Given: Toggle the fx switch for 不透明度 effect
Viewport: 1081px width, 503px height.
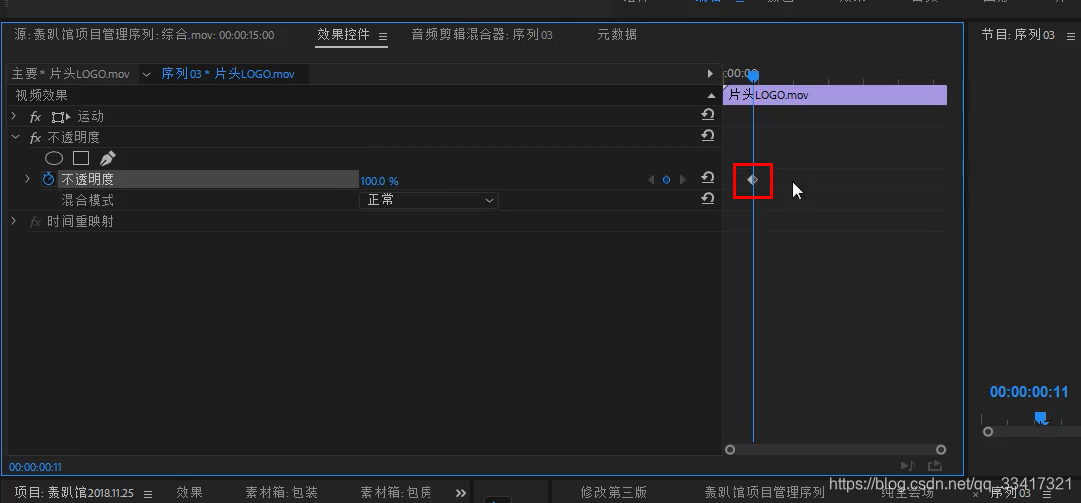Looking at the screenshot, I should 36,138.
